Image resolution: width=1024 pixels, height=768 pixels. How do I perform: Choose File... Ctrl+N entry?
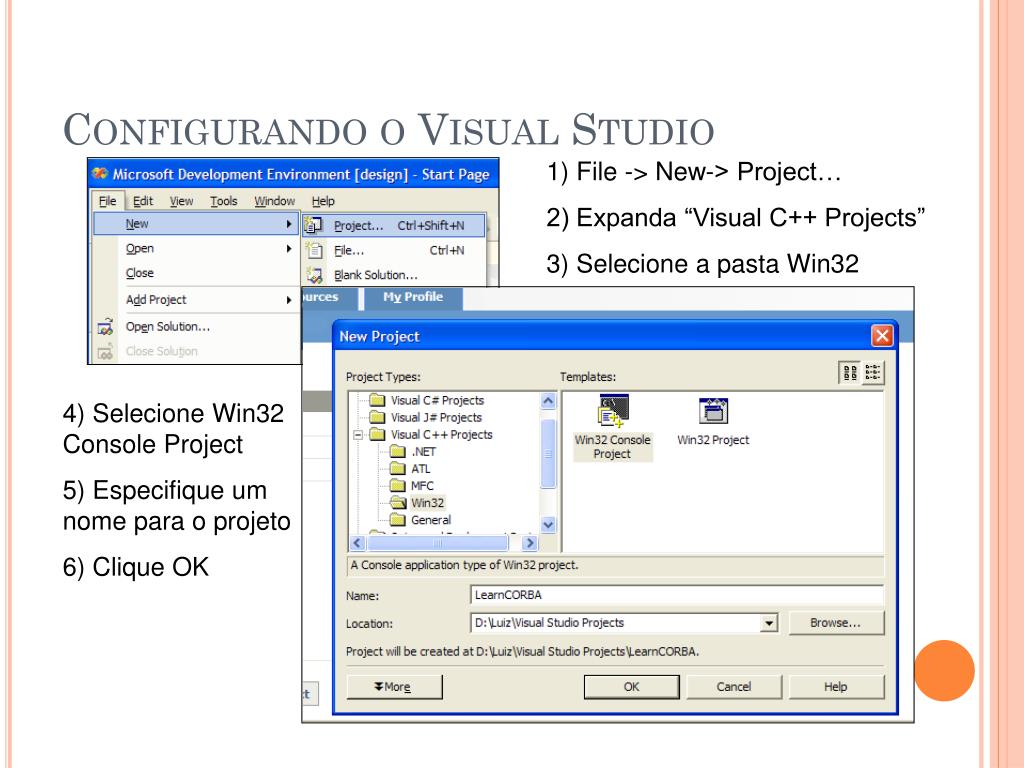click(394, 250)
